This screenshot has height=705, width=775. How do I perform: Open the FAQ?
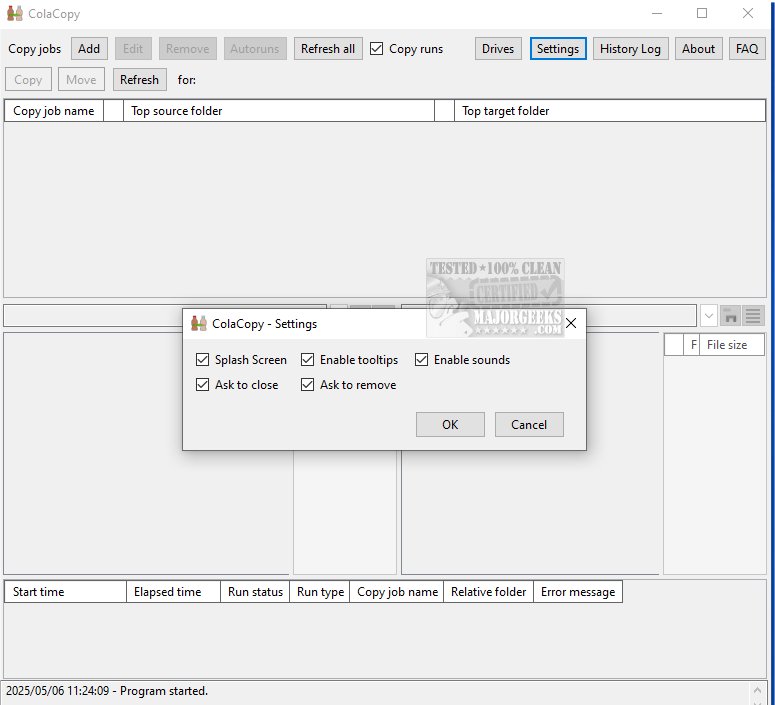click(x=747, y=48)
